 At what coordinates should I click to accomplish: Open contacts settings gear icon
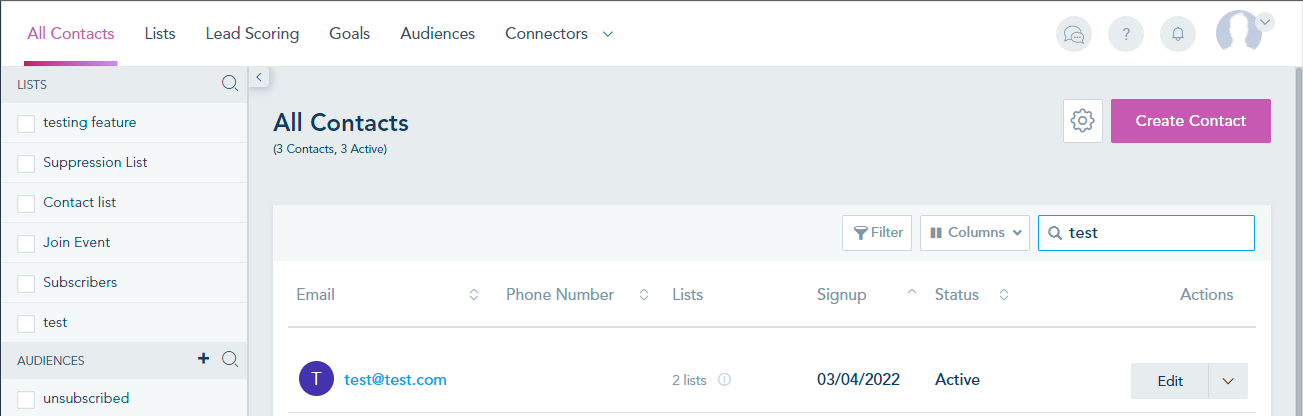tap(1082, 121)
